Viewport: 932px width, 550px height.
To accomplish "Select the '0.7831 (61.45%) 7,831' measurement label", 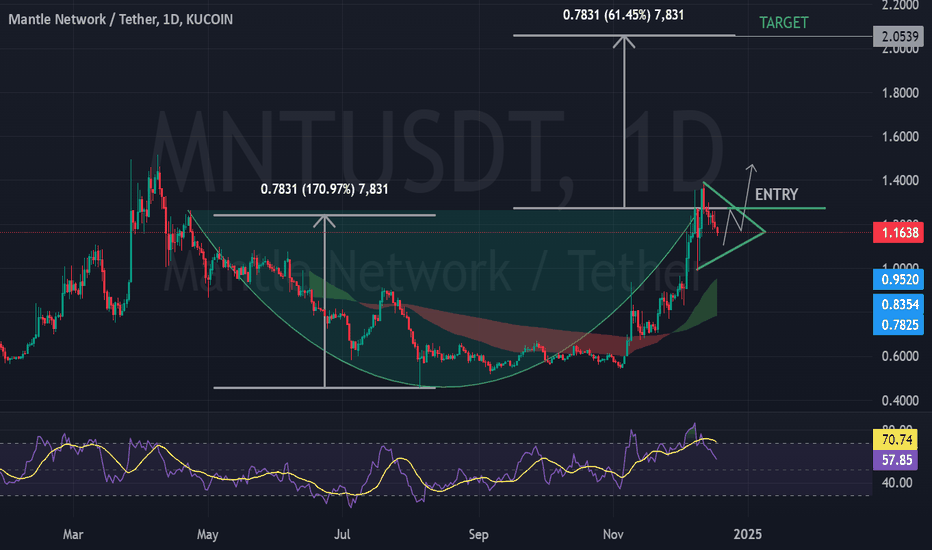I will pyautogui.click(x=624, y=14).
